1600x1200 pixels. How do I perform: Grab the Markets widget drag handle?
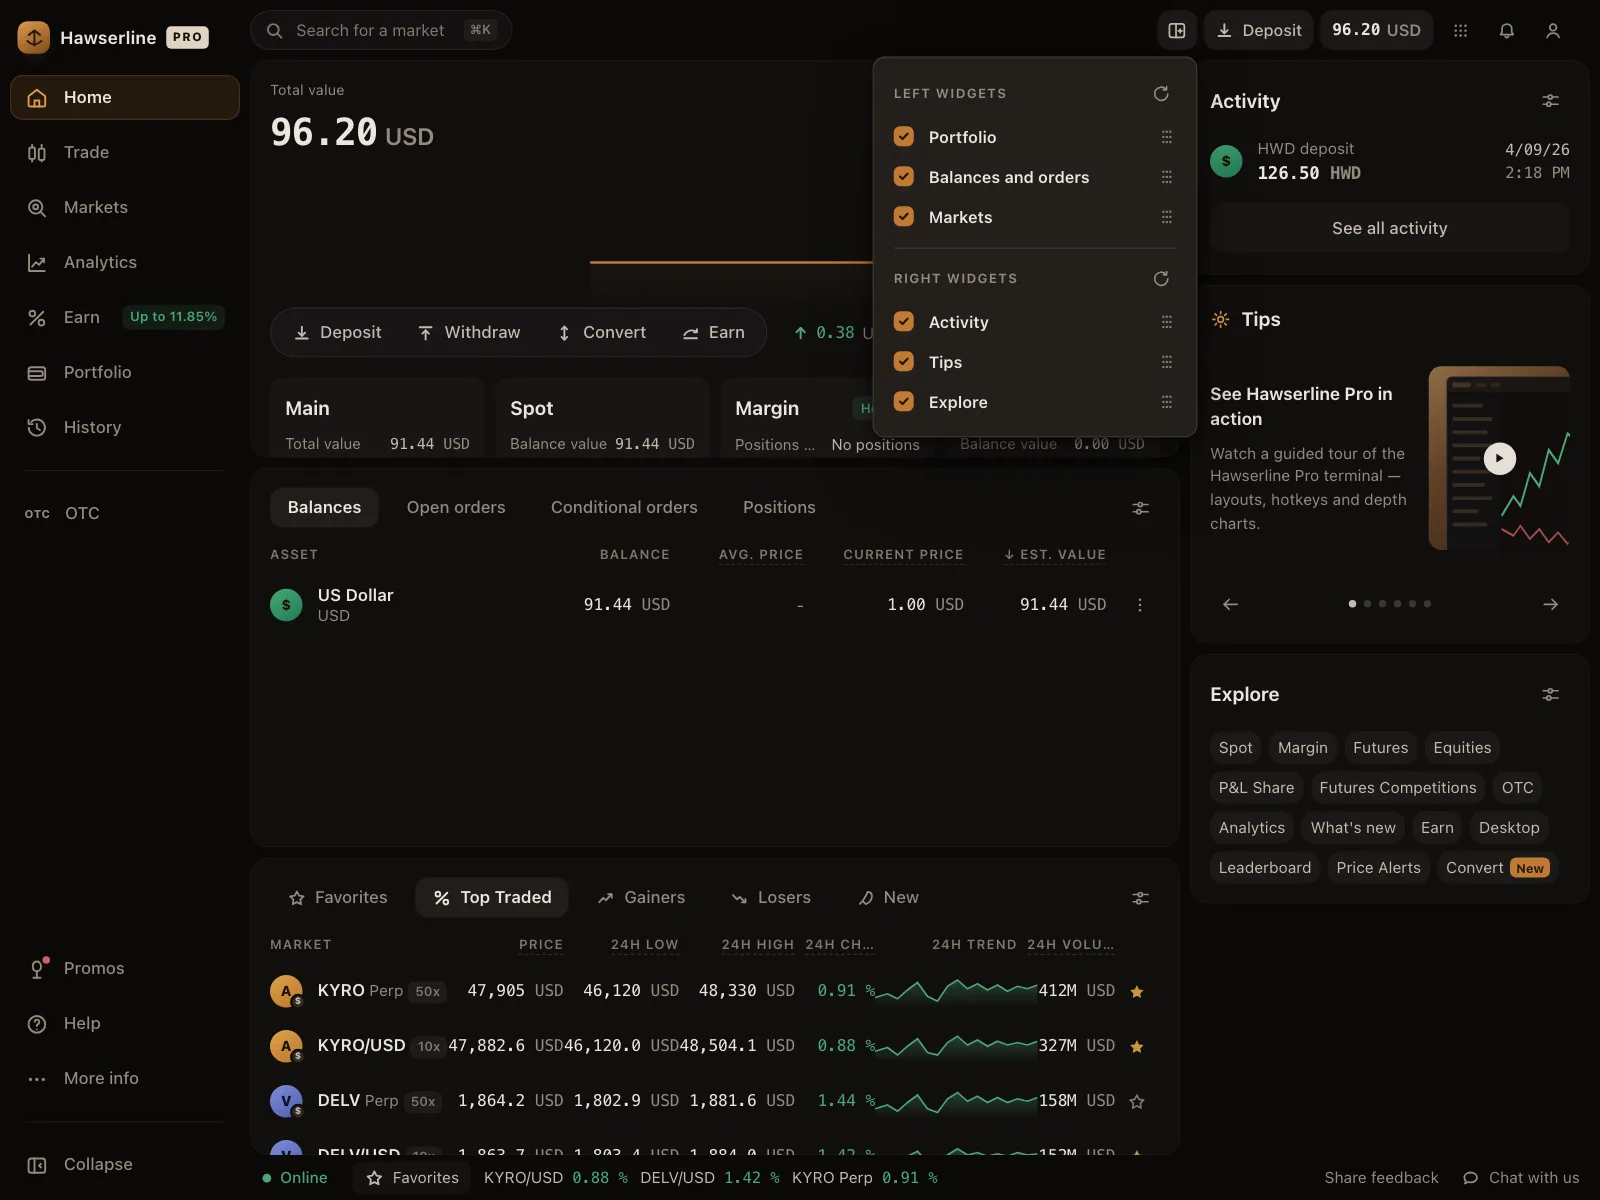1166,217
